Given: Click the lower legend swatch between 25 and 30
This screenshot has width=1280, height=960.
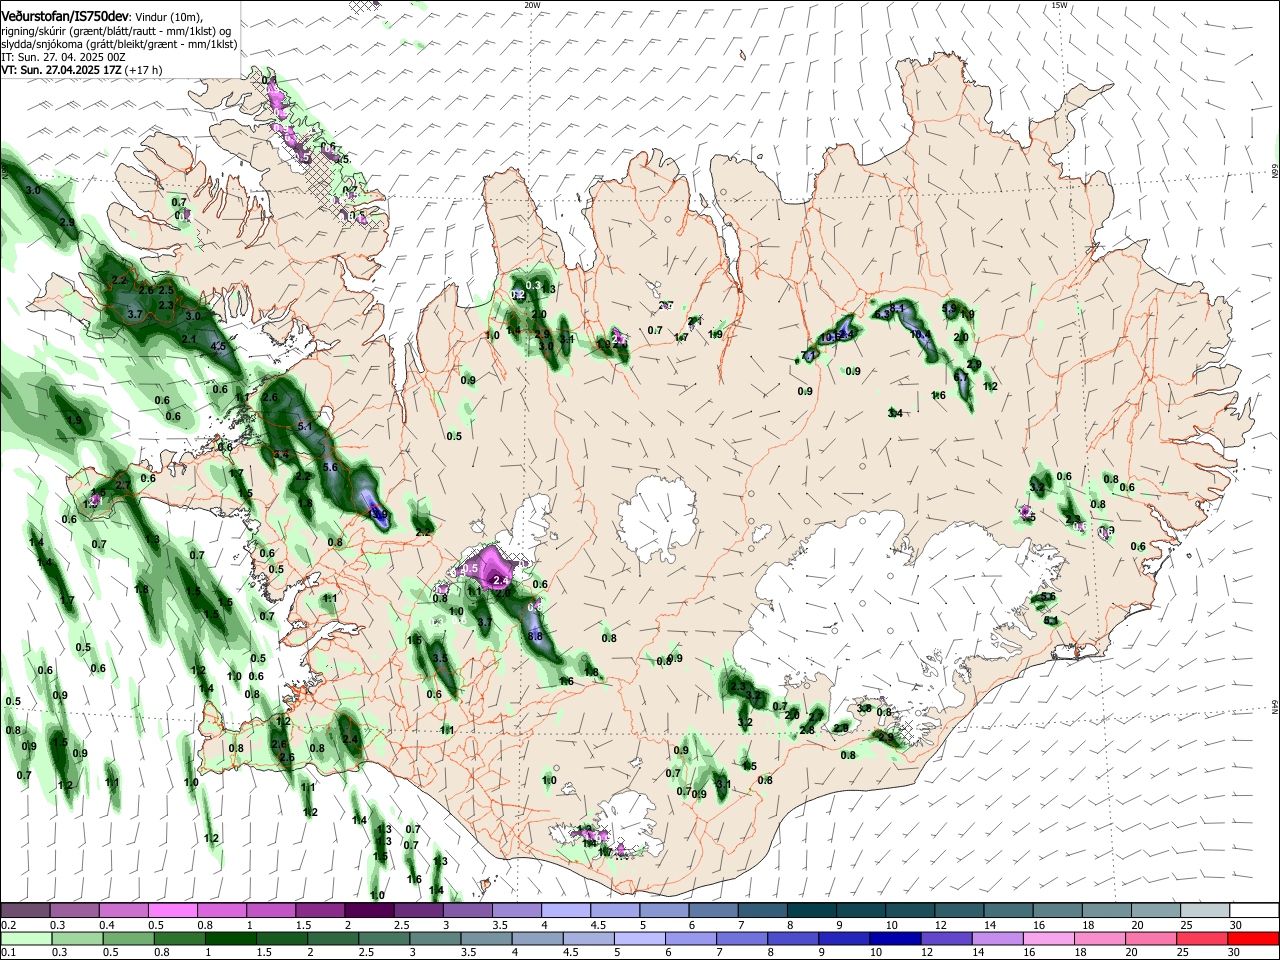Looking at the screenshot, I should click(1201, 938).
